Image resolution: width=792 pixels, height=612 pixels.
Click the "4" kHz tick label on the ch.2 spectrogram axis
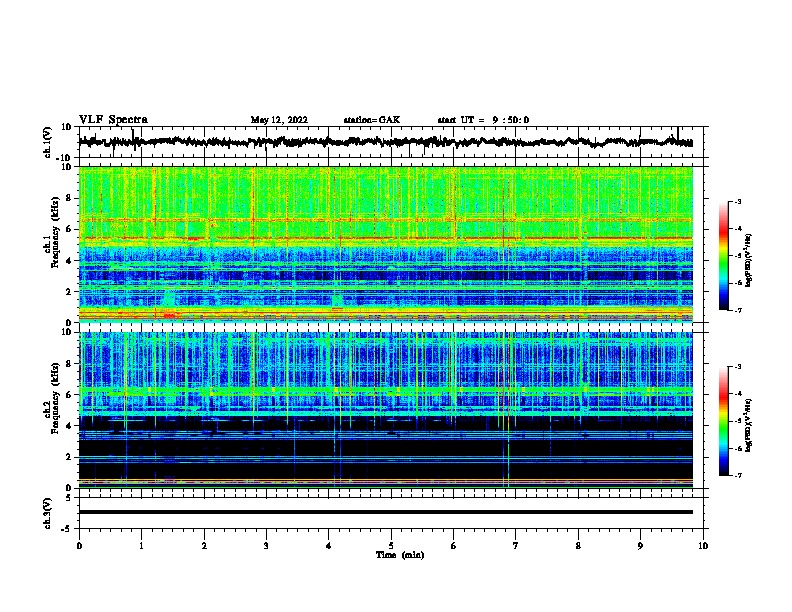pos(69,426)
